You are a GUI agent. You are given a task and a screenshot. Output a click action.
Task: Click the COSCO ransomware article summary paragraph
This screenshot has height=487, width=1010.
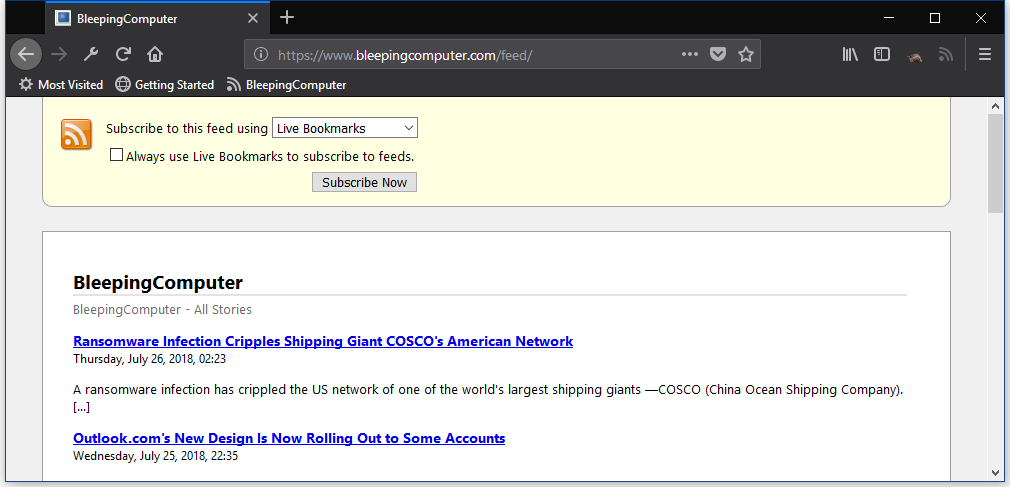pyautogui.click(x=488, y=398)
